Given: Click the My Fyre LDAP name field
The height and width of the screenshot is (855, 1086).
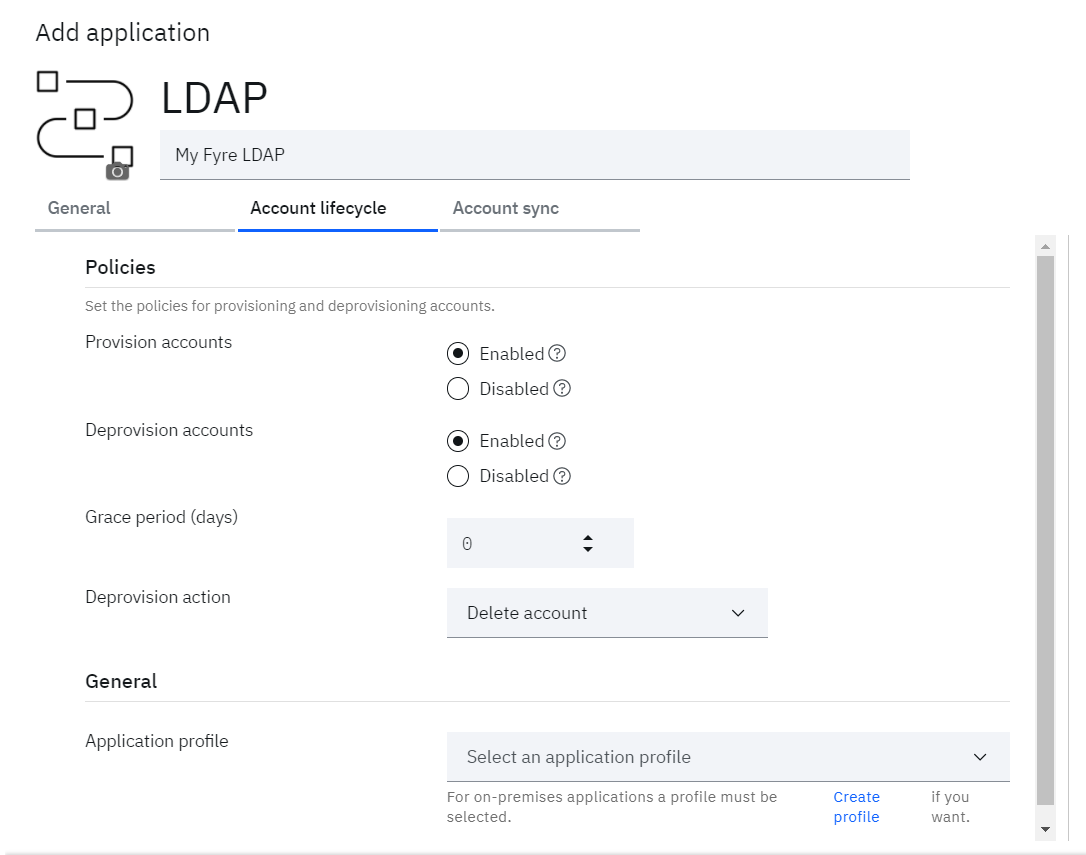Looking at the screenshot, I should (535, 155).
